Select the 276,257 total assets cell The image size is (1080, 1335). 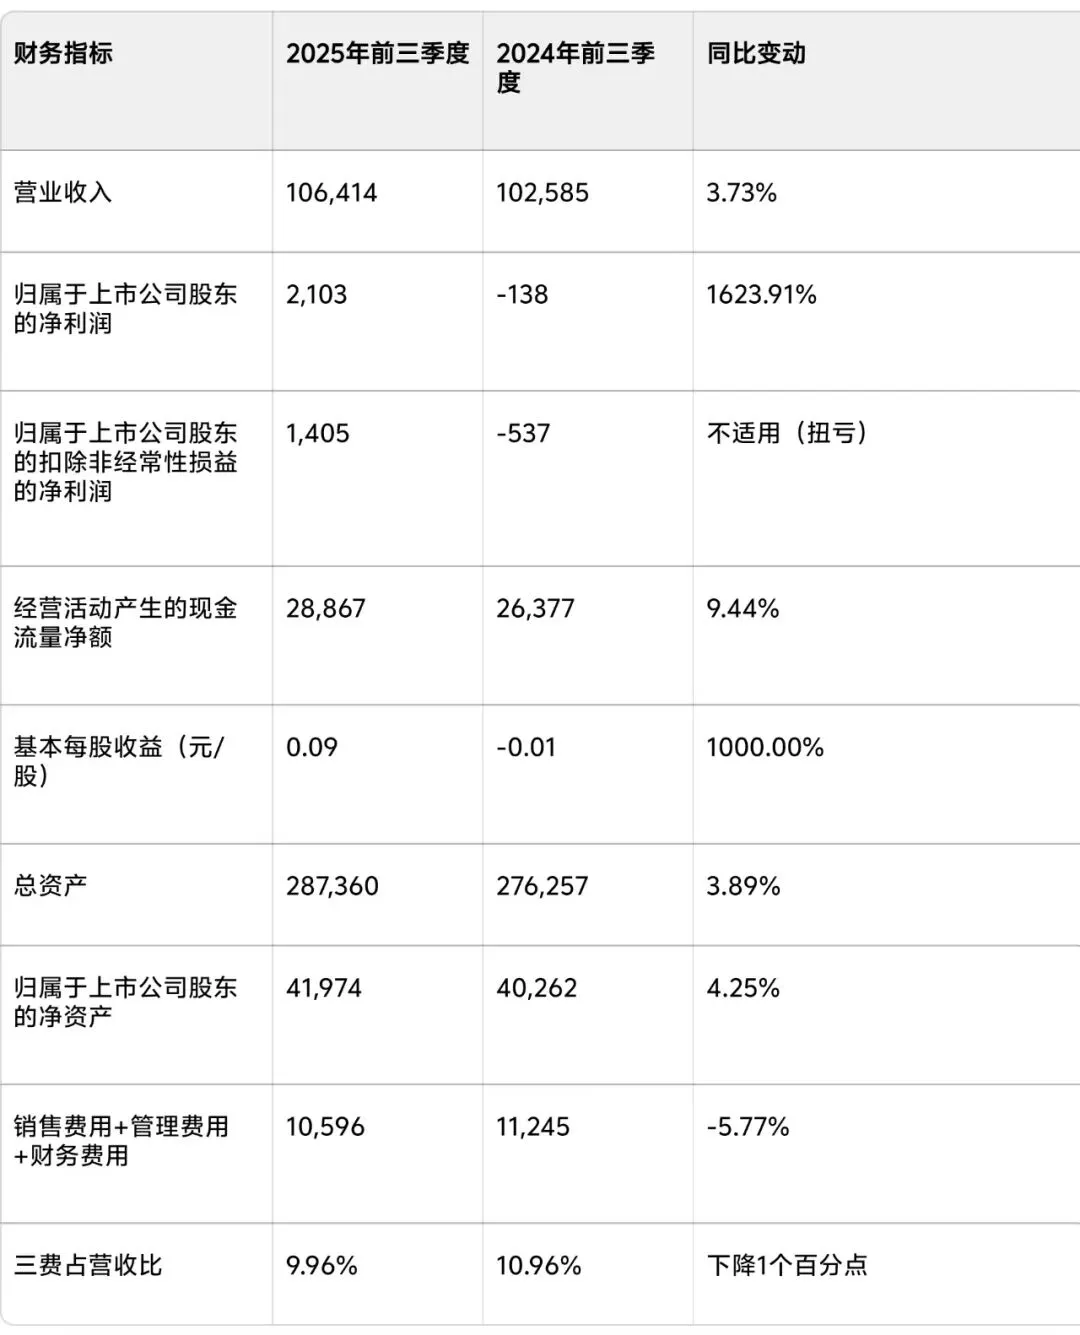(x=542, y=885)
